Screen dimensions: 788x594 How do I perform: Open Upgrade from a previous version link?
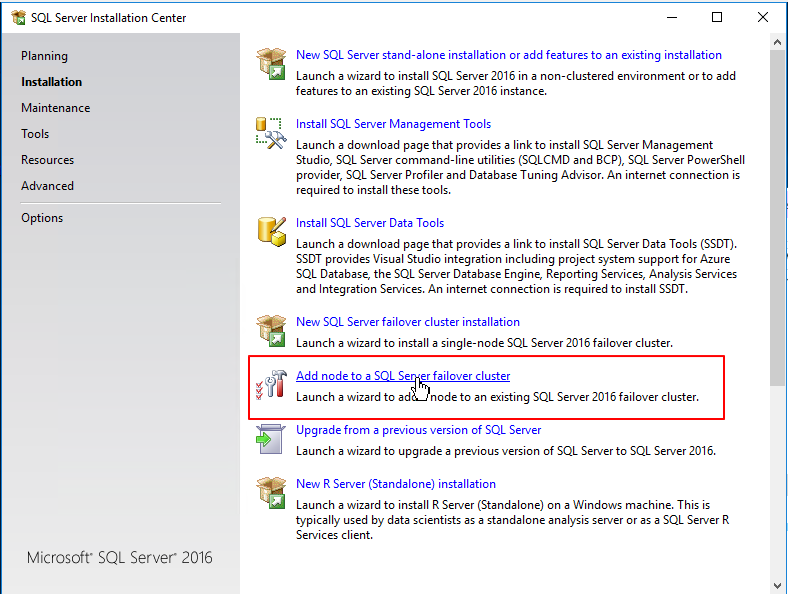coord(418,430)
